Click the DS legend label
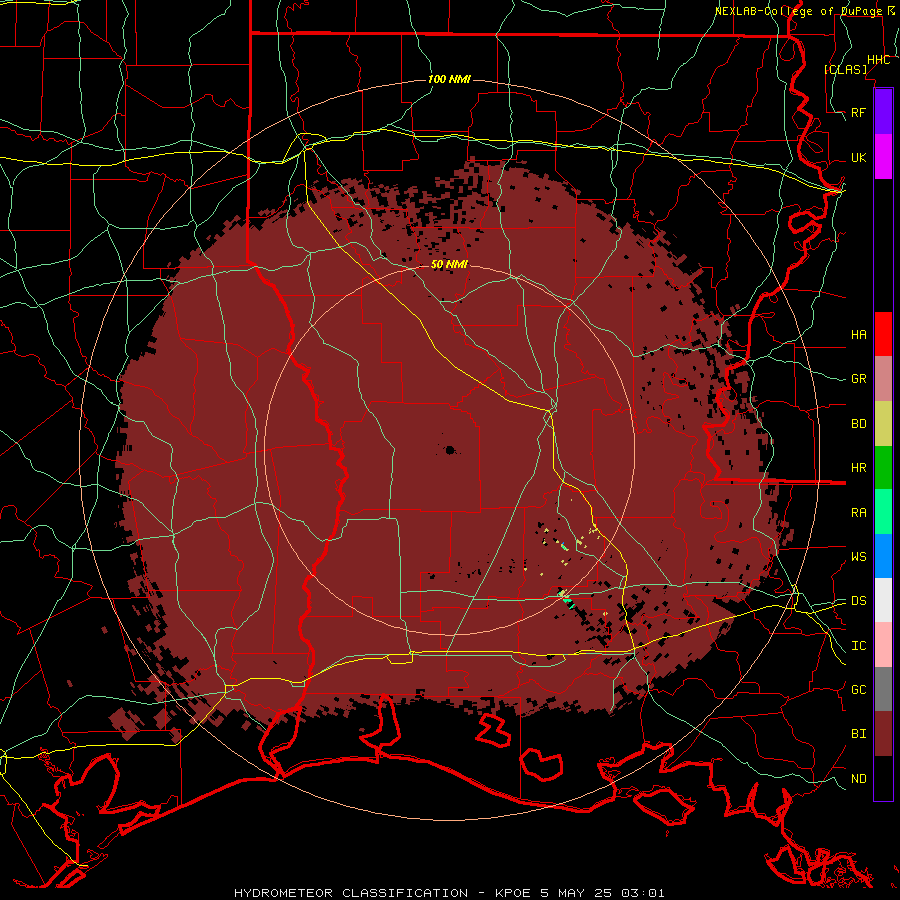 point(859,601)
